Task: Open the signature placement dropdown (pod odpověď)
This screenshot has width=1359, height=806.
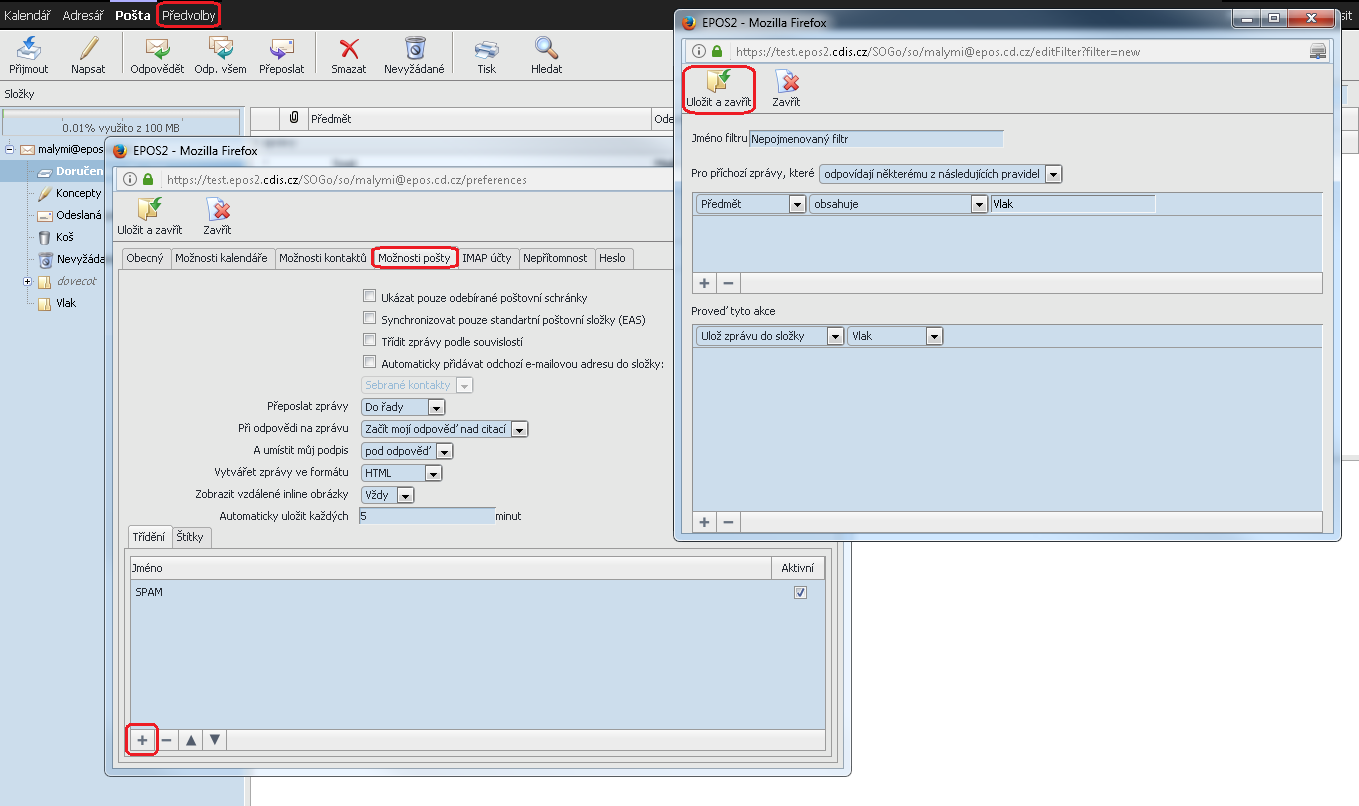Action: [407, 451]
